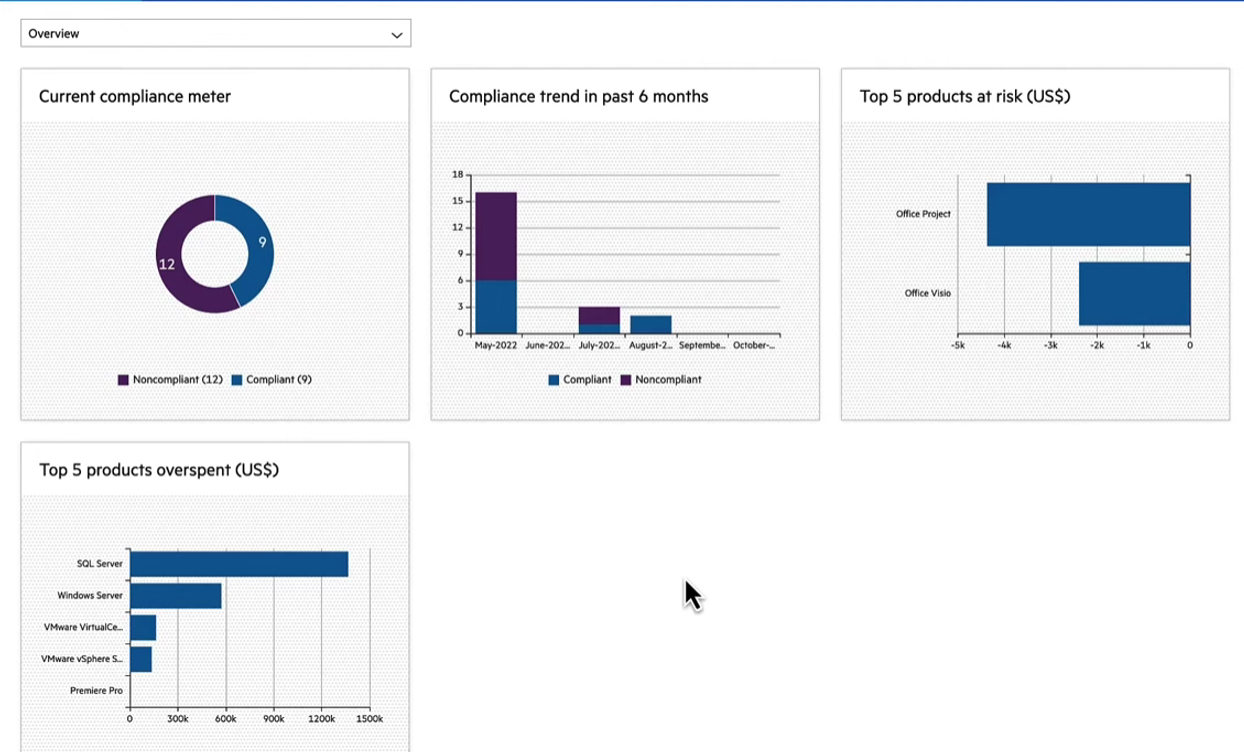Select May-2022 purple noncompliant bar section
Image resolution: width=1244 pixels, height=752 pixels.
click(x=496, y=235)
